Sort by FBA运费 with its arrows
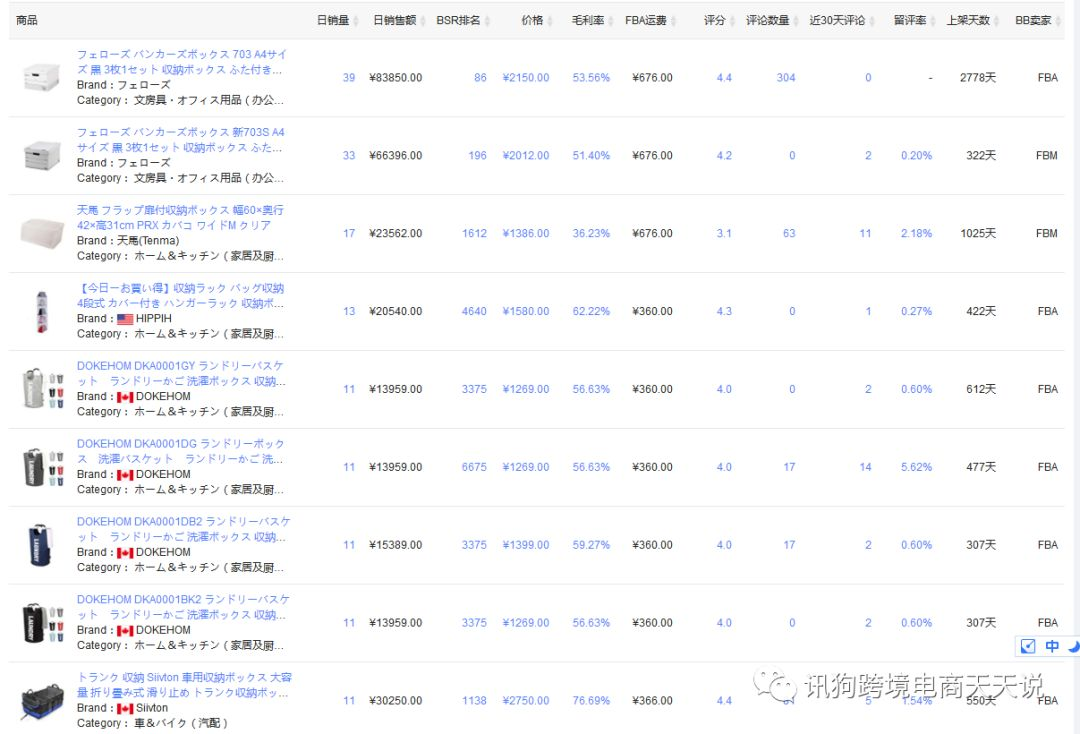Image resolution: width=1080 pixels, height=734 pixels. pos(673,21)
